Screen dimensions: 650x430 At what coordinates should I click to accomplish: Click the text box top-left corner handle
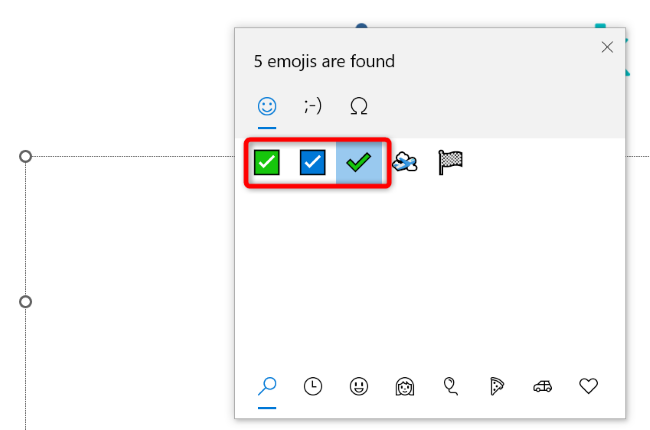[x=26, y=156]
